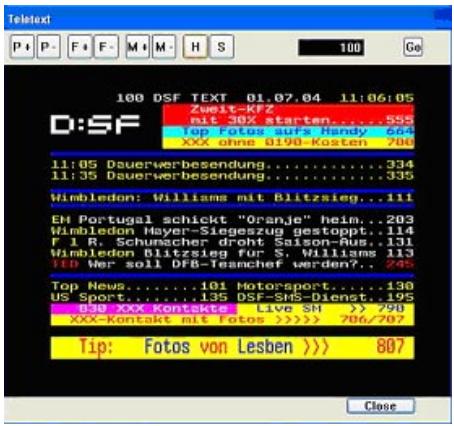Click the 'Tip: Fotos von Lesben' banner
454x426 pixels.
[x=232, y=348]
